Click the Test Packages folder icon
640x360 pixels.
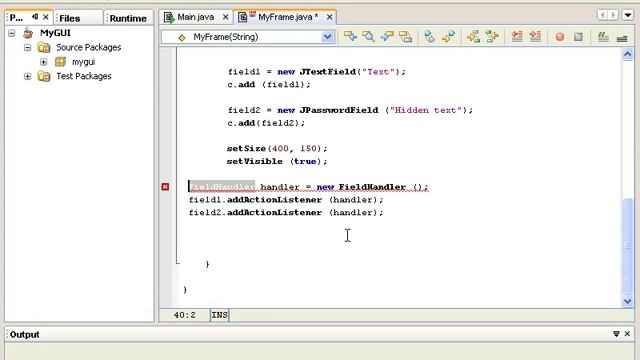(x=44, y=76)
